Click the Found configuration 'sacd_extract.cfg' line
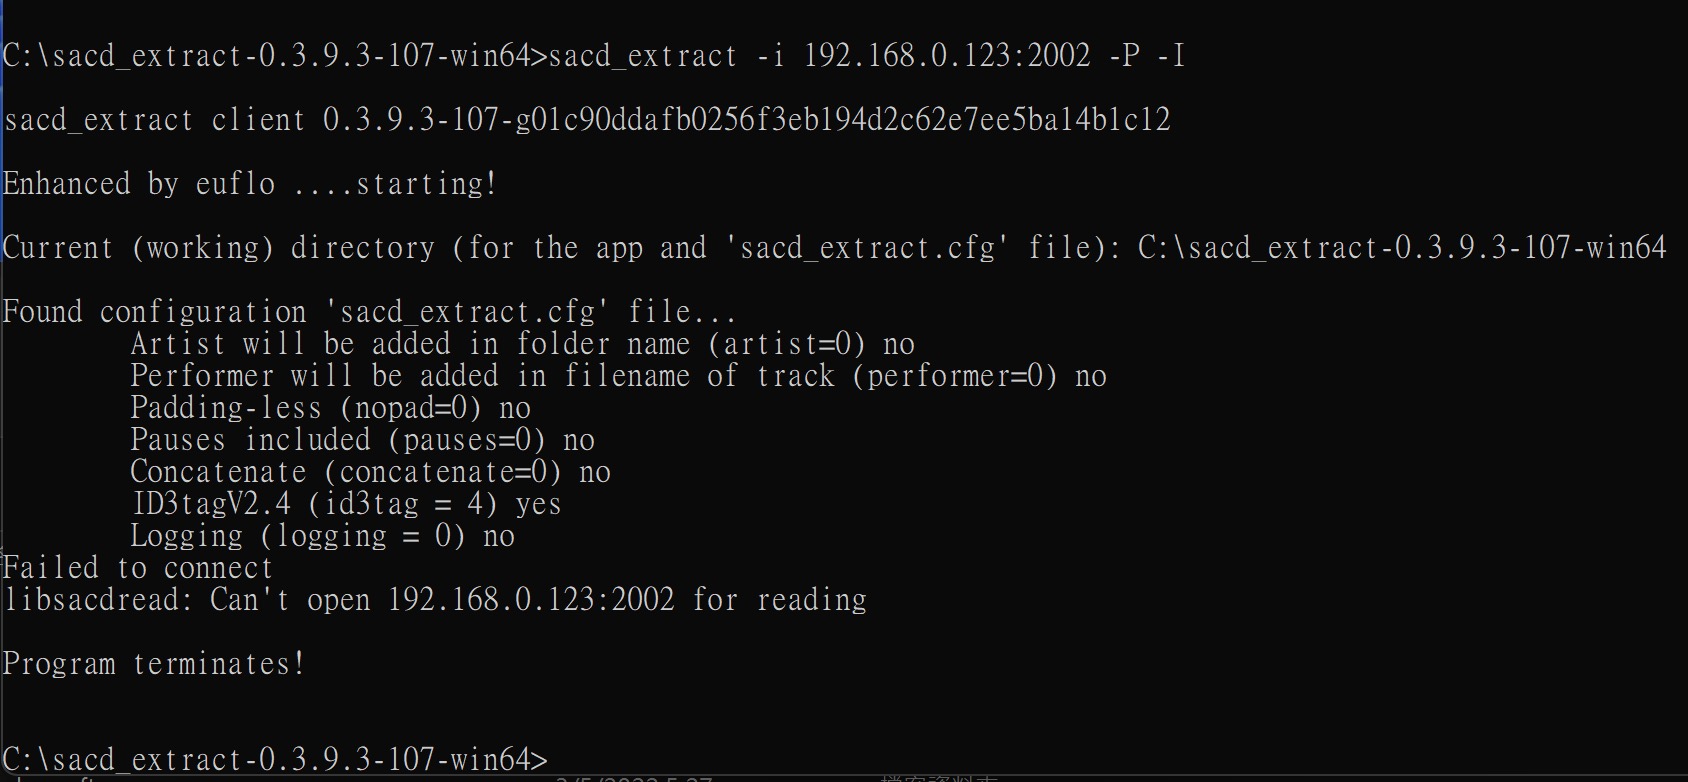The width and height of the screenshot is (1688, 782). (370, 312)
